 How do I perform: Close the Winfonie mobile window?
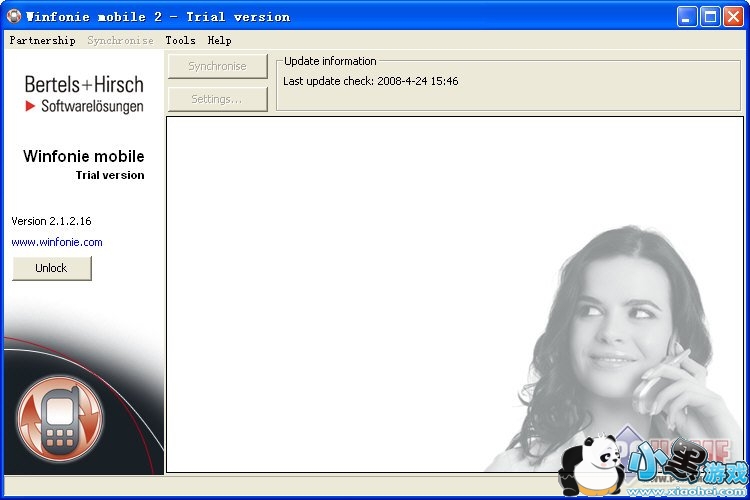pos(733,16)
